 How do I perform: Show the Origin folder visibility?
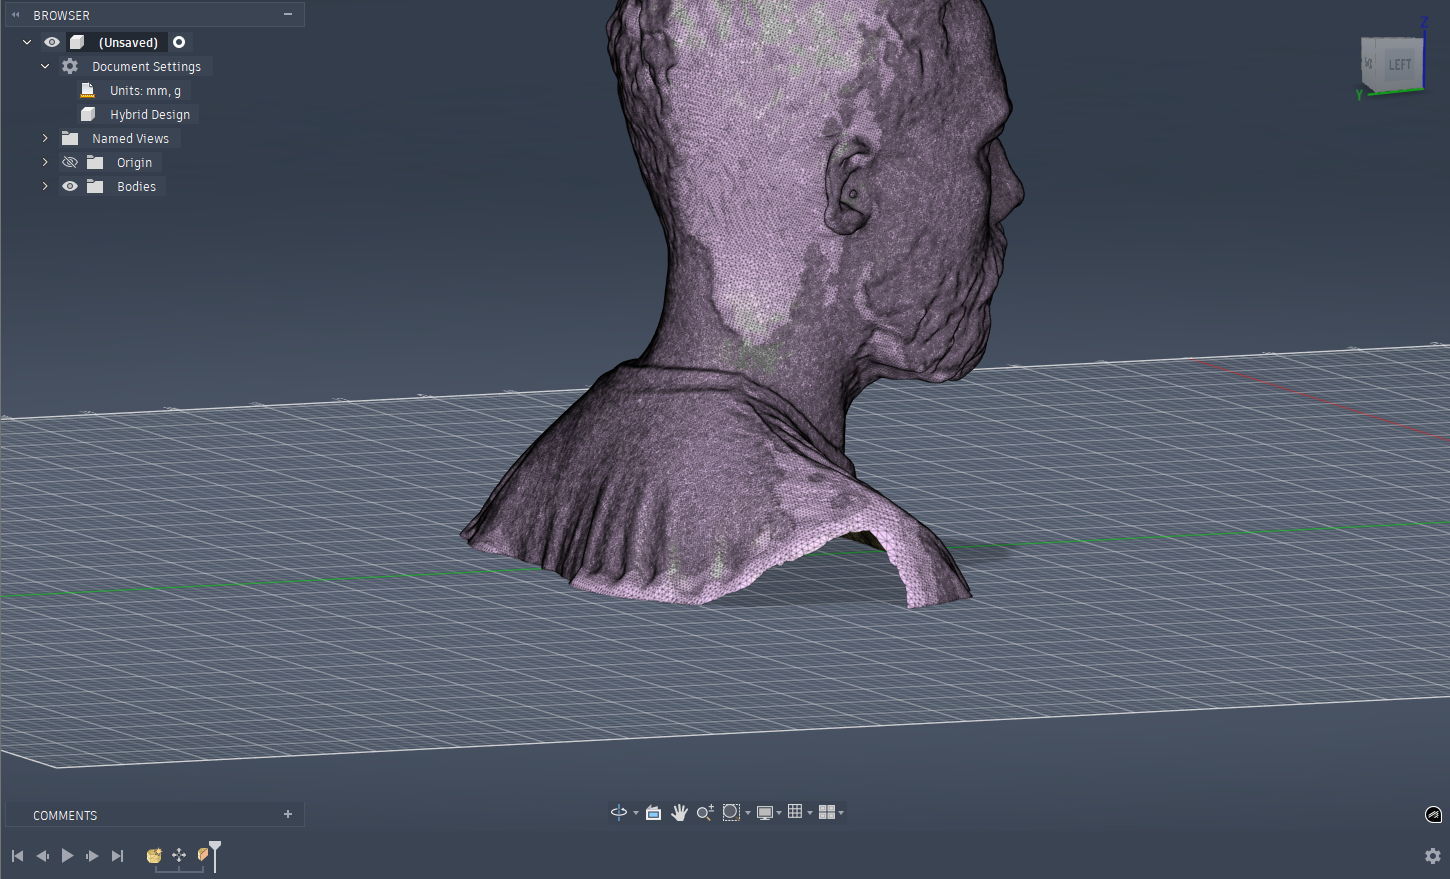coord(69,162)
